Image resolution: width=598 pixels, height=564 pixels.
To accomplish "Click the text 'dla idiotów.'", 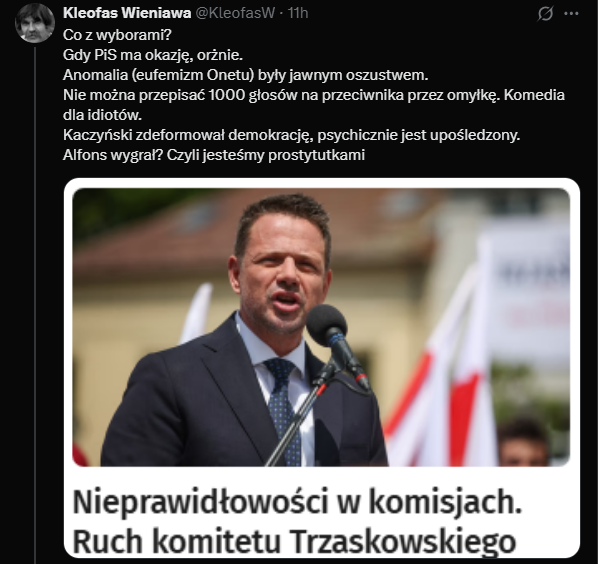I will pyautogui.click(x=102, y=115).
